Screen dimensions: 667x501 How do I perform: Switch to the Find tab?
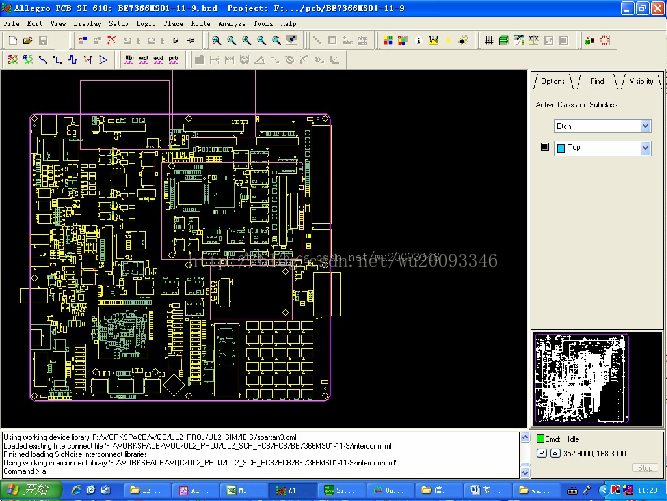point(596,80)
